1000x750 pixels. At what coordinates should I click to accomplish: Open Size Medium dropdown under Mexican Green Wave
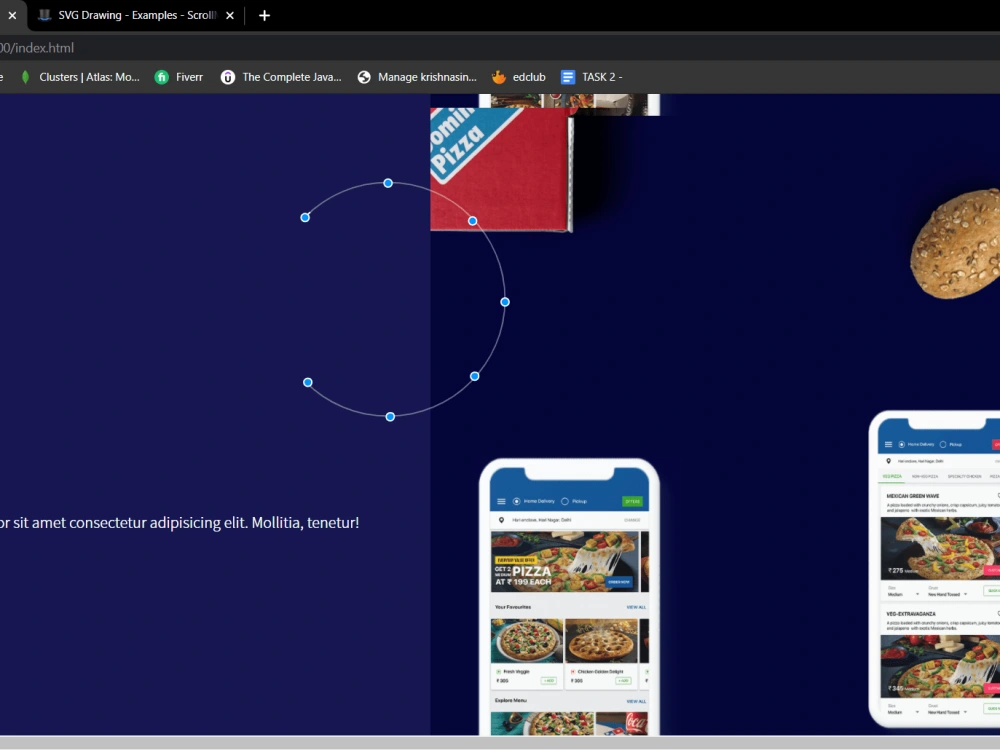coord(903,594)
